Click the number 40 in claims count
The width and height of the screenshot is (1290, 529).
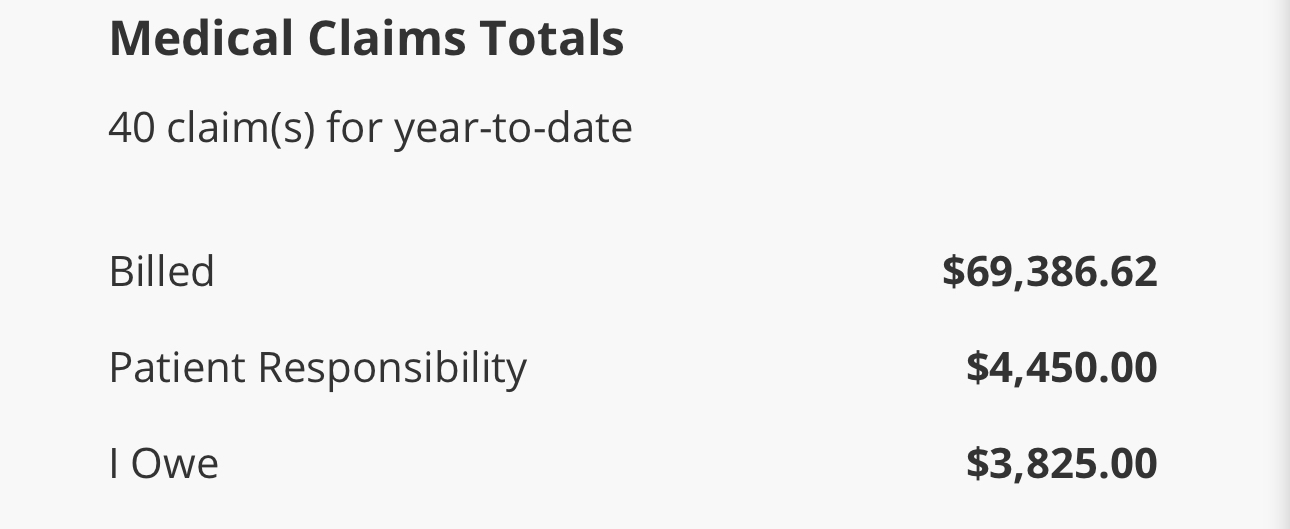coord(131,128)
